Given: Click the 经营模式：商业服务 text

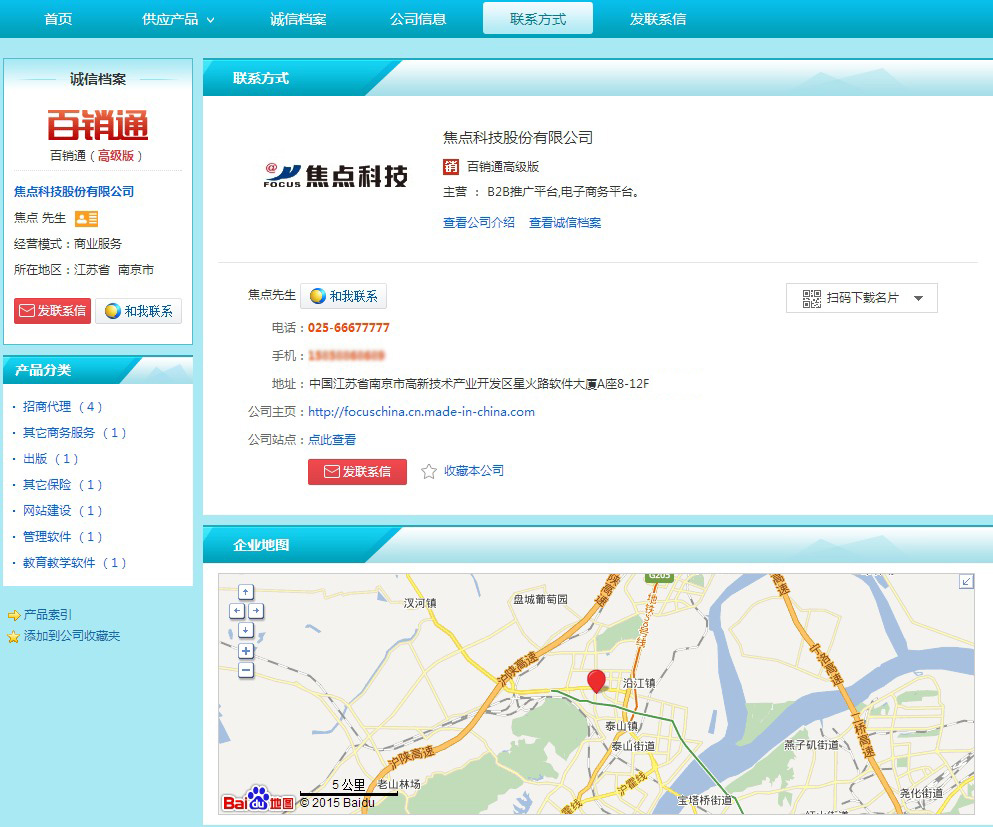Looking at the screenshot, I should coord(68,244).
